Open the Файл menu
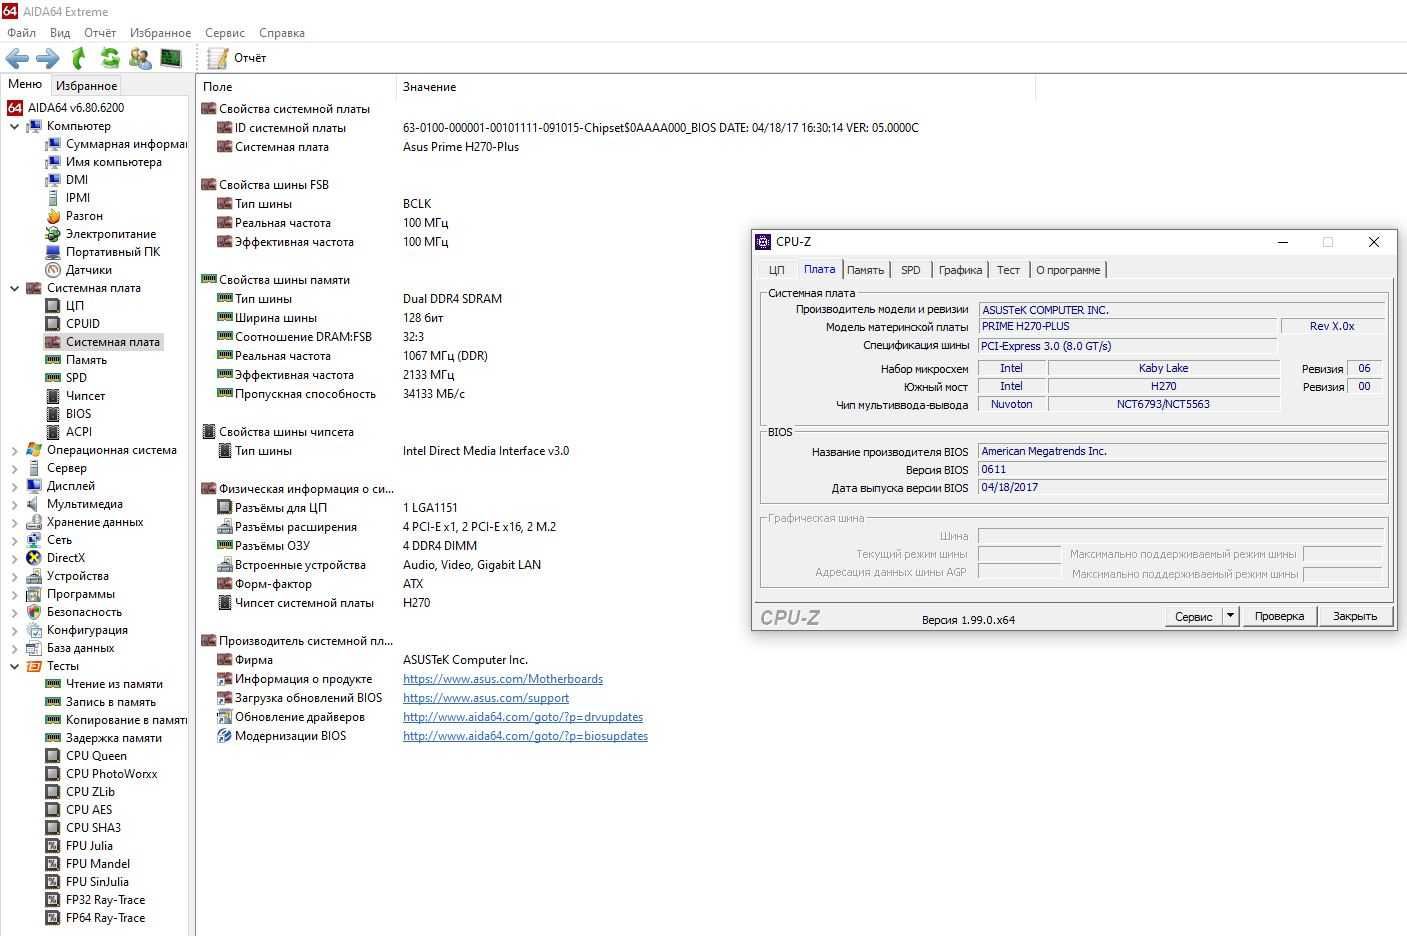 click(x=21, y=33)
